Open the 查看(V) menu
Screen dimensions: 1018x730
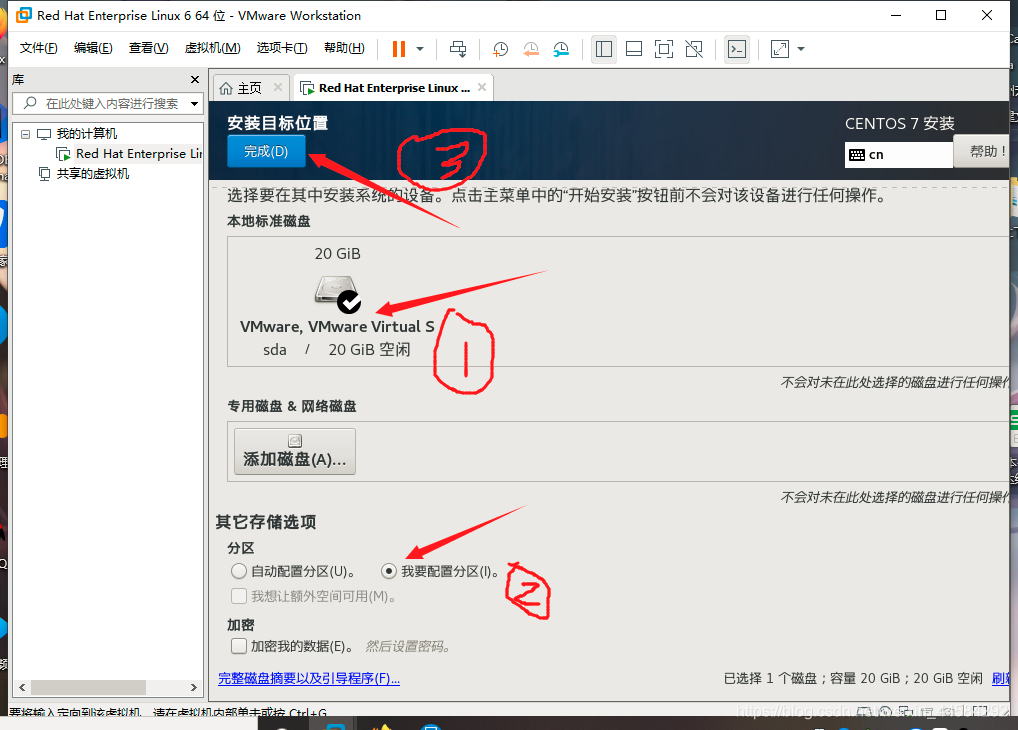pos(148,48)
